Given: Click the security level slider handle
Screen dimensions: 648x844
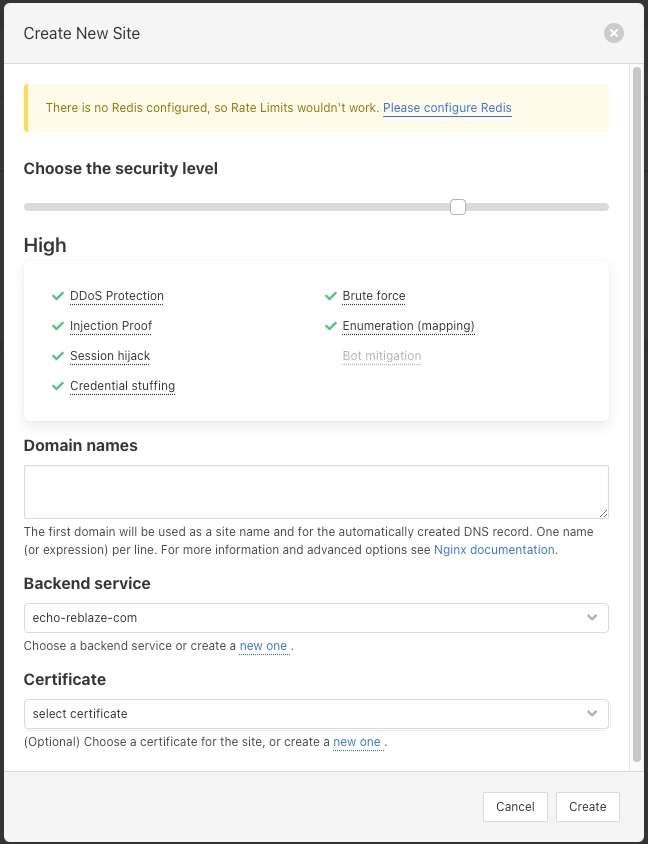Looking at the screenshot, I should tap(458, 207).
